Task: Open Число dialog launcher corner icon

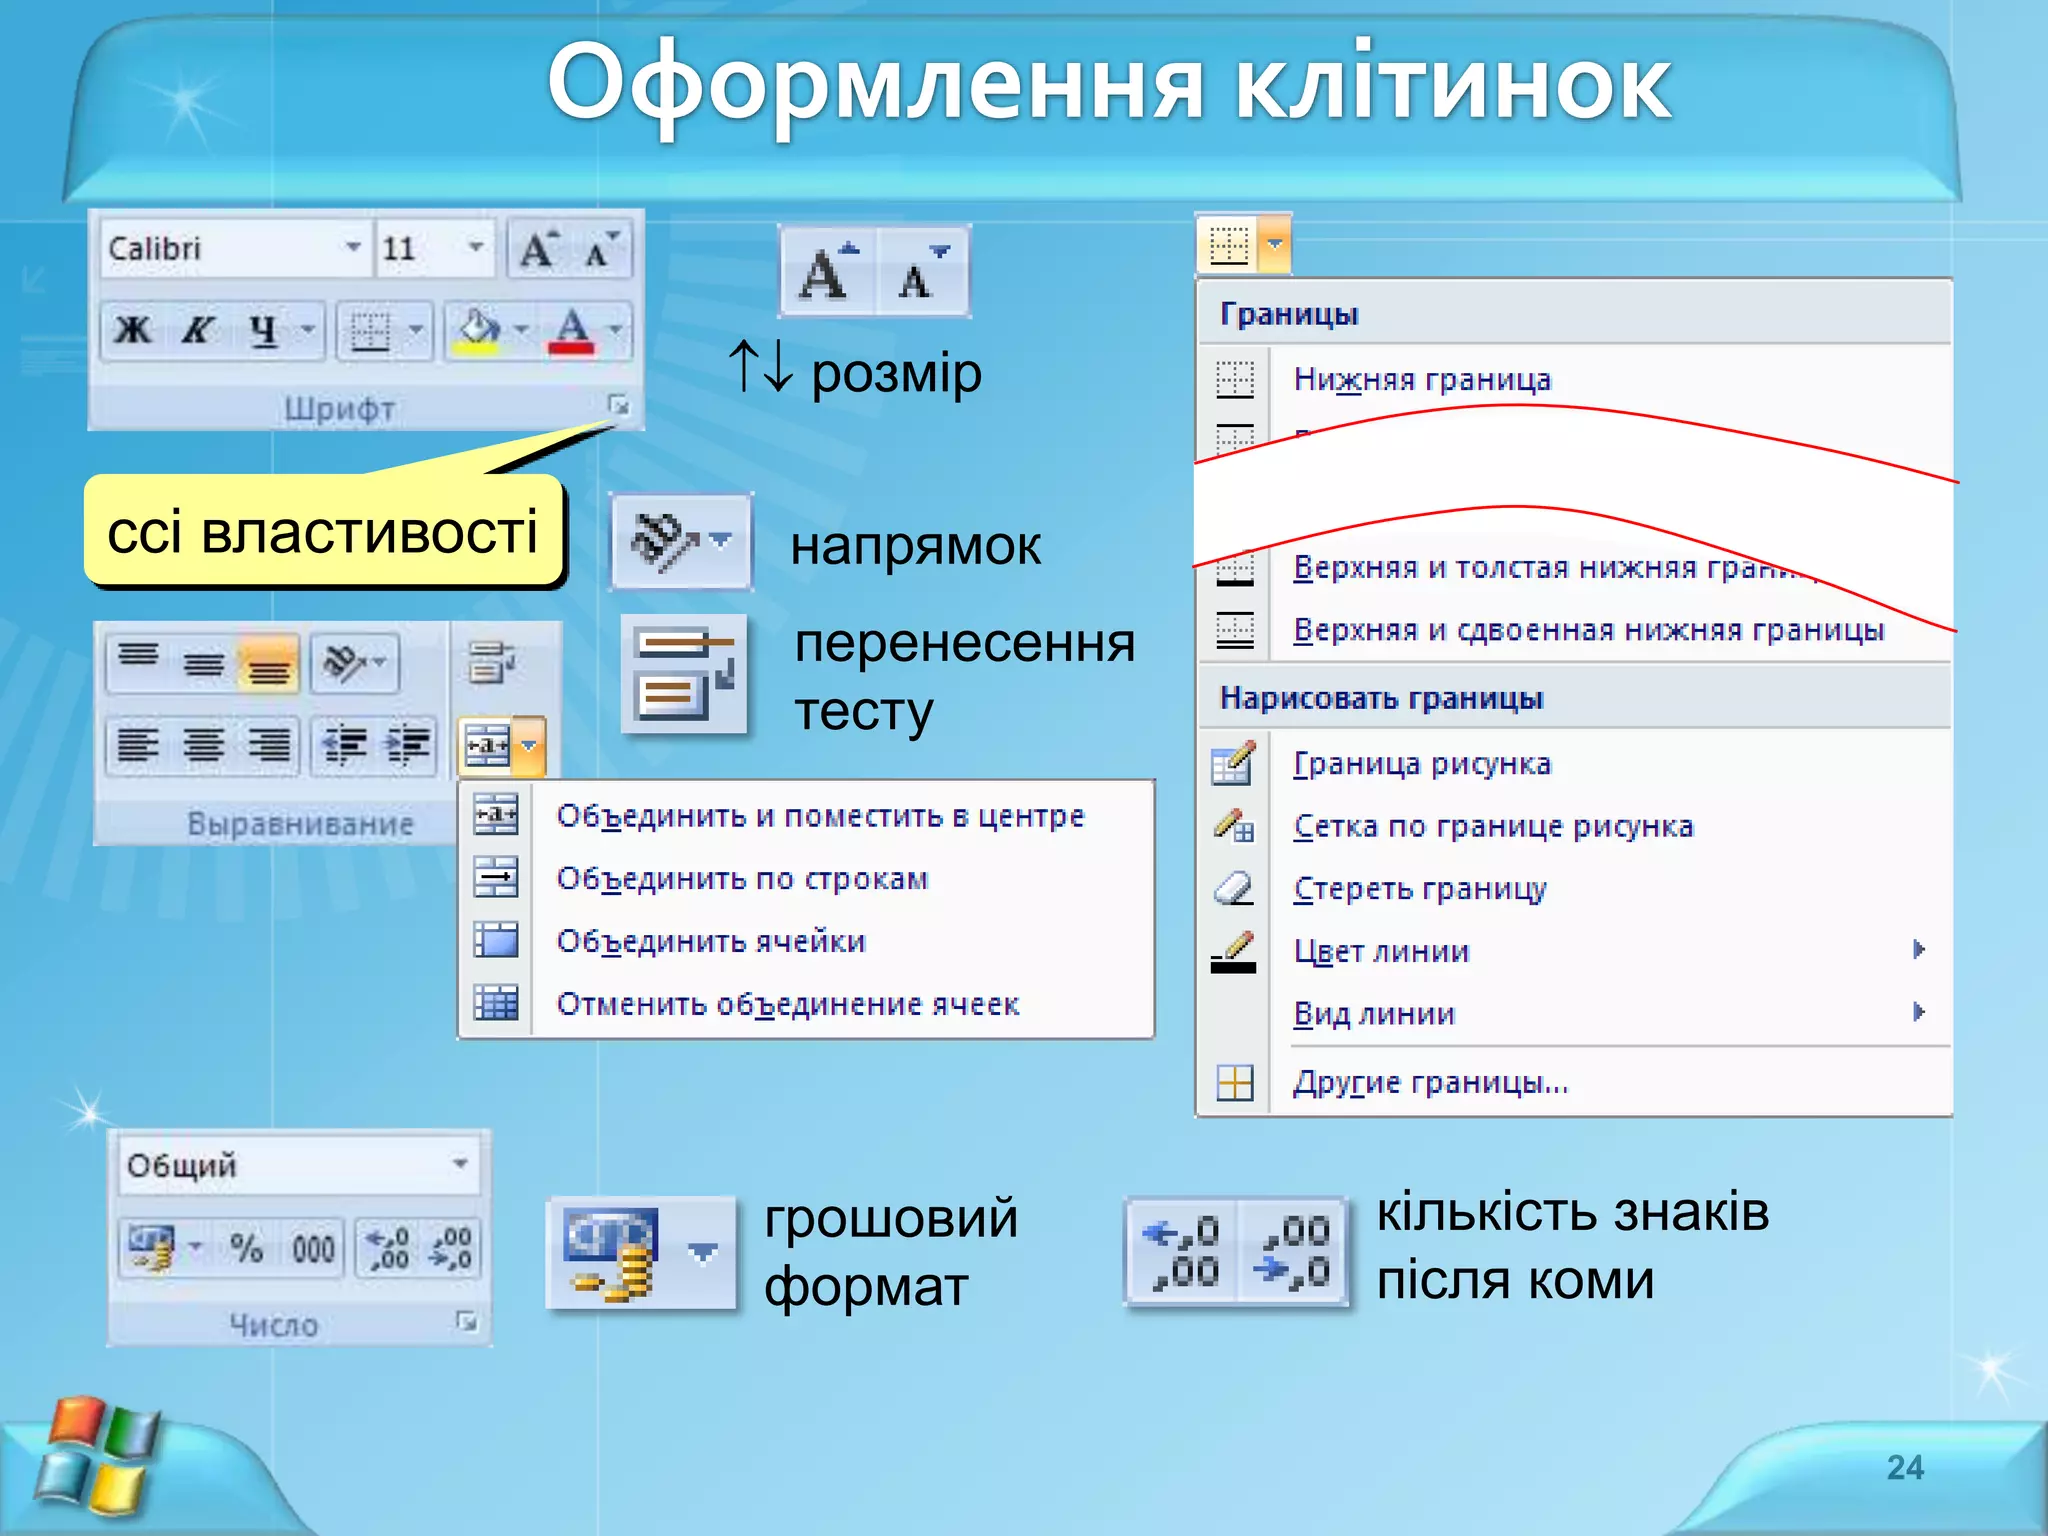Action: [x=466, y=1321]
